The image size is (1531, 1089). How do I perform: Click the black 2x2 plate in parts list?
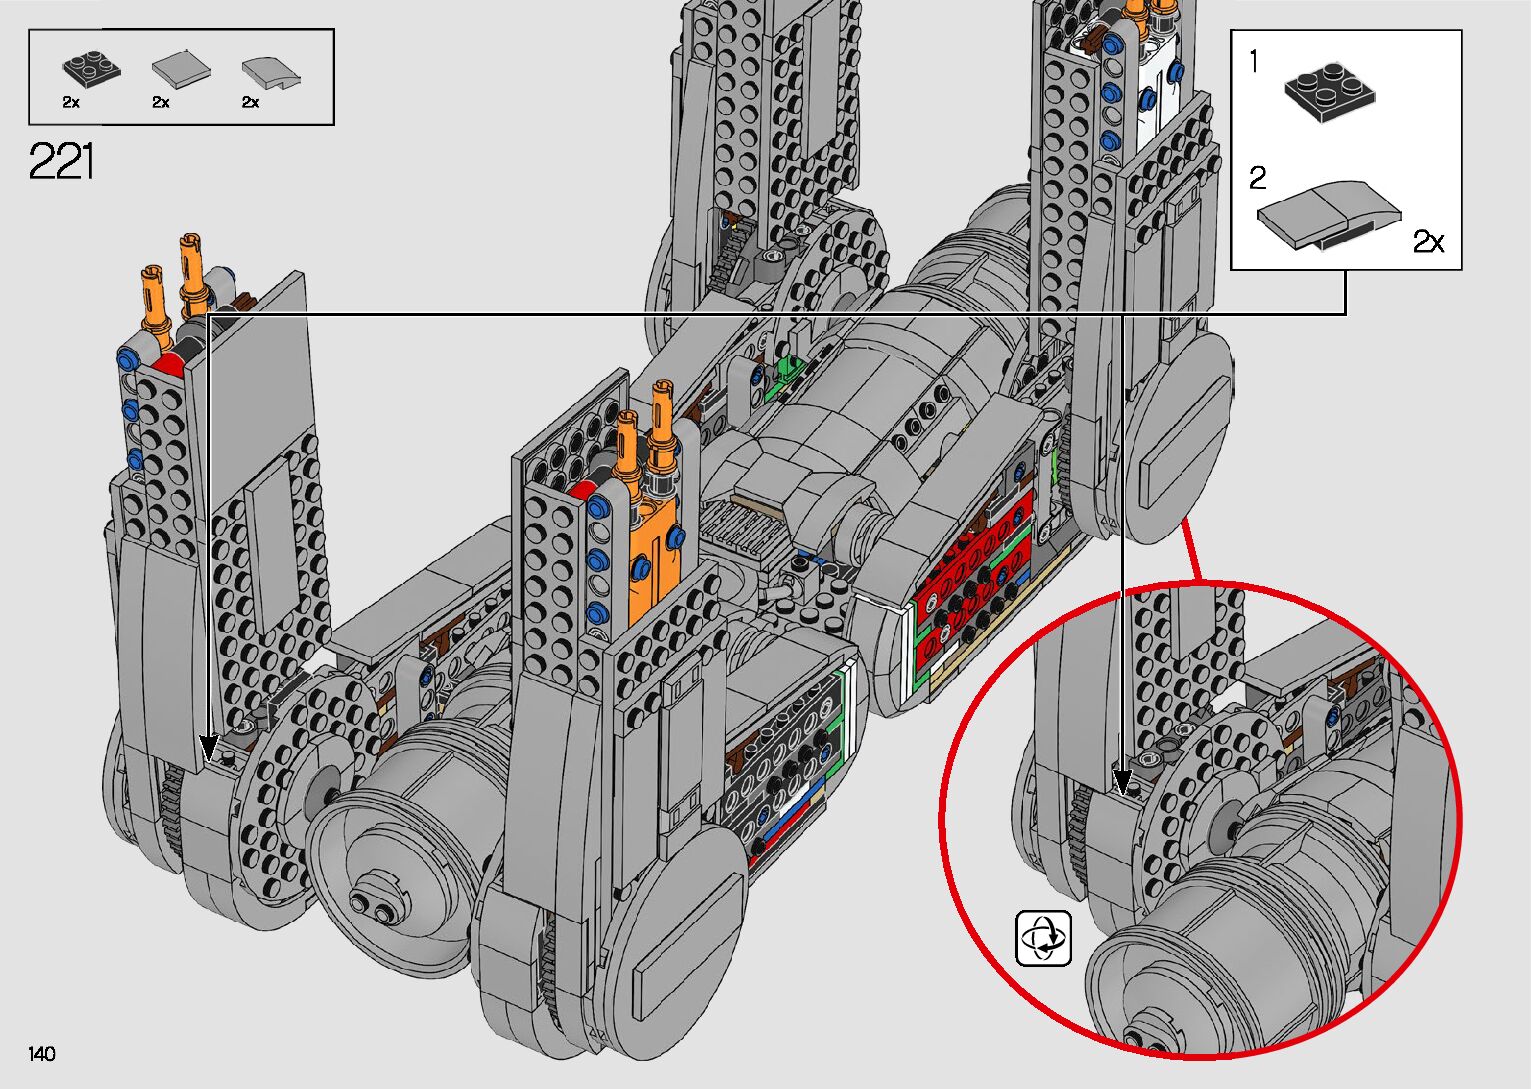(x=91, y=68)
